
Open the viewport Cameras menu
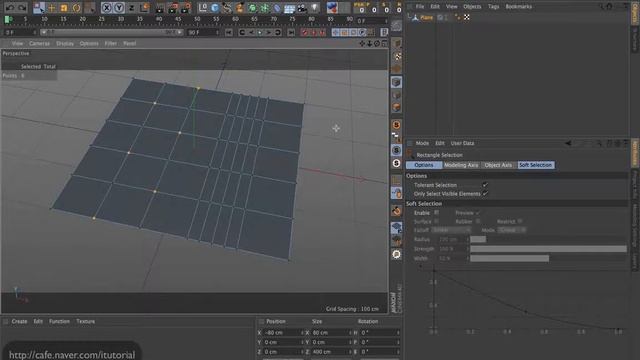40,43
